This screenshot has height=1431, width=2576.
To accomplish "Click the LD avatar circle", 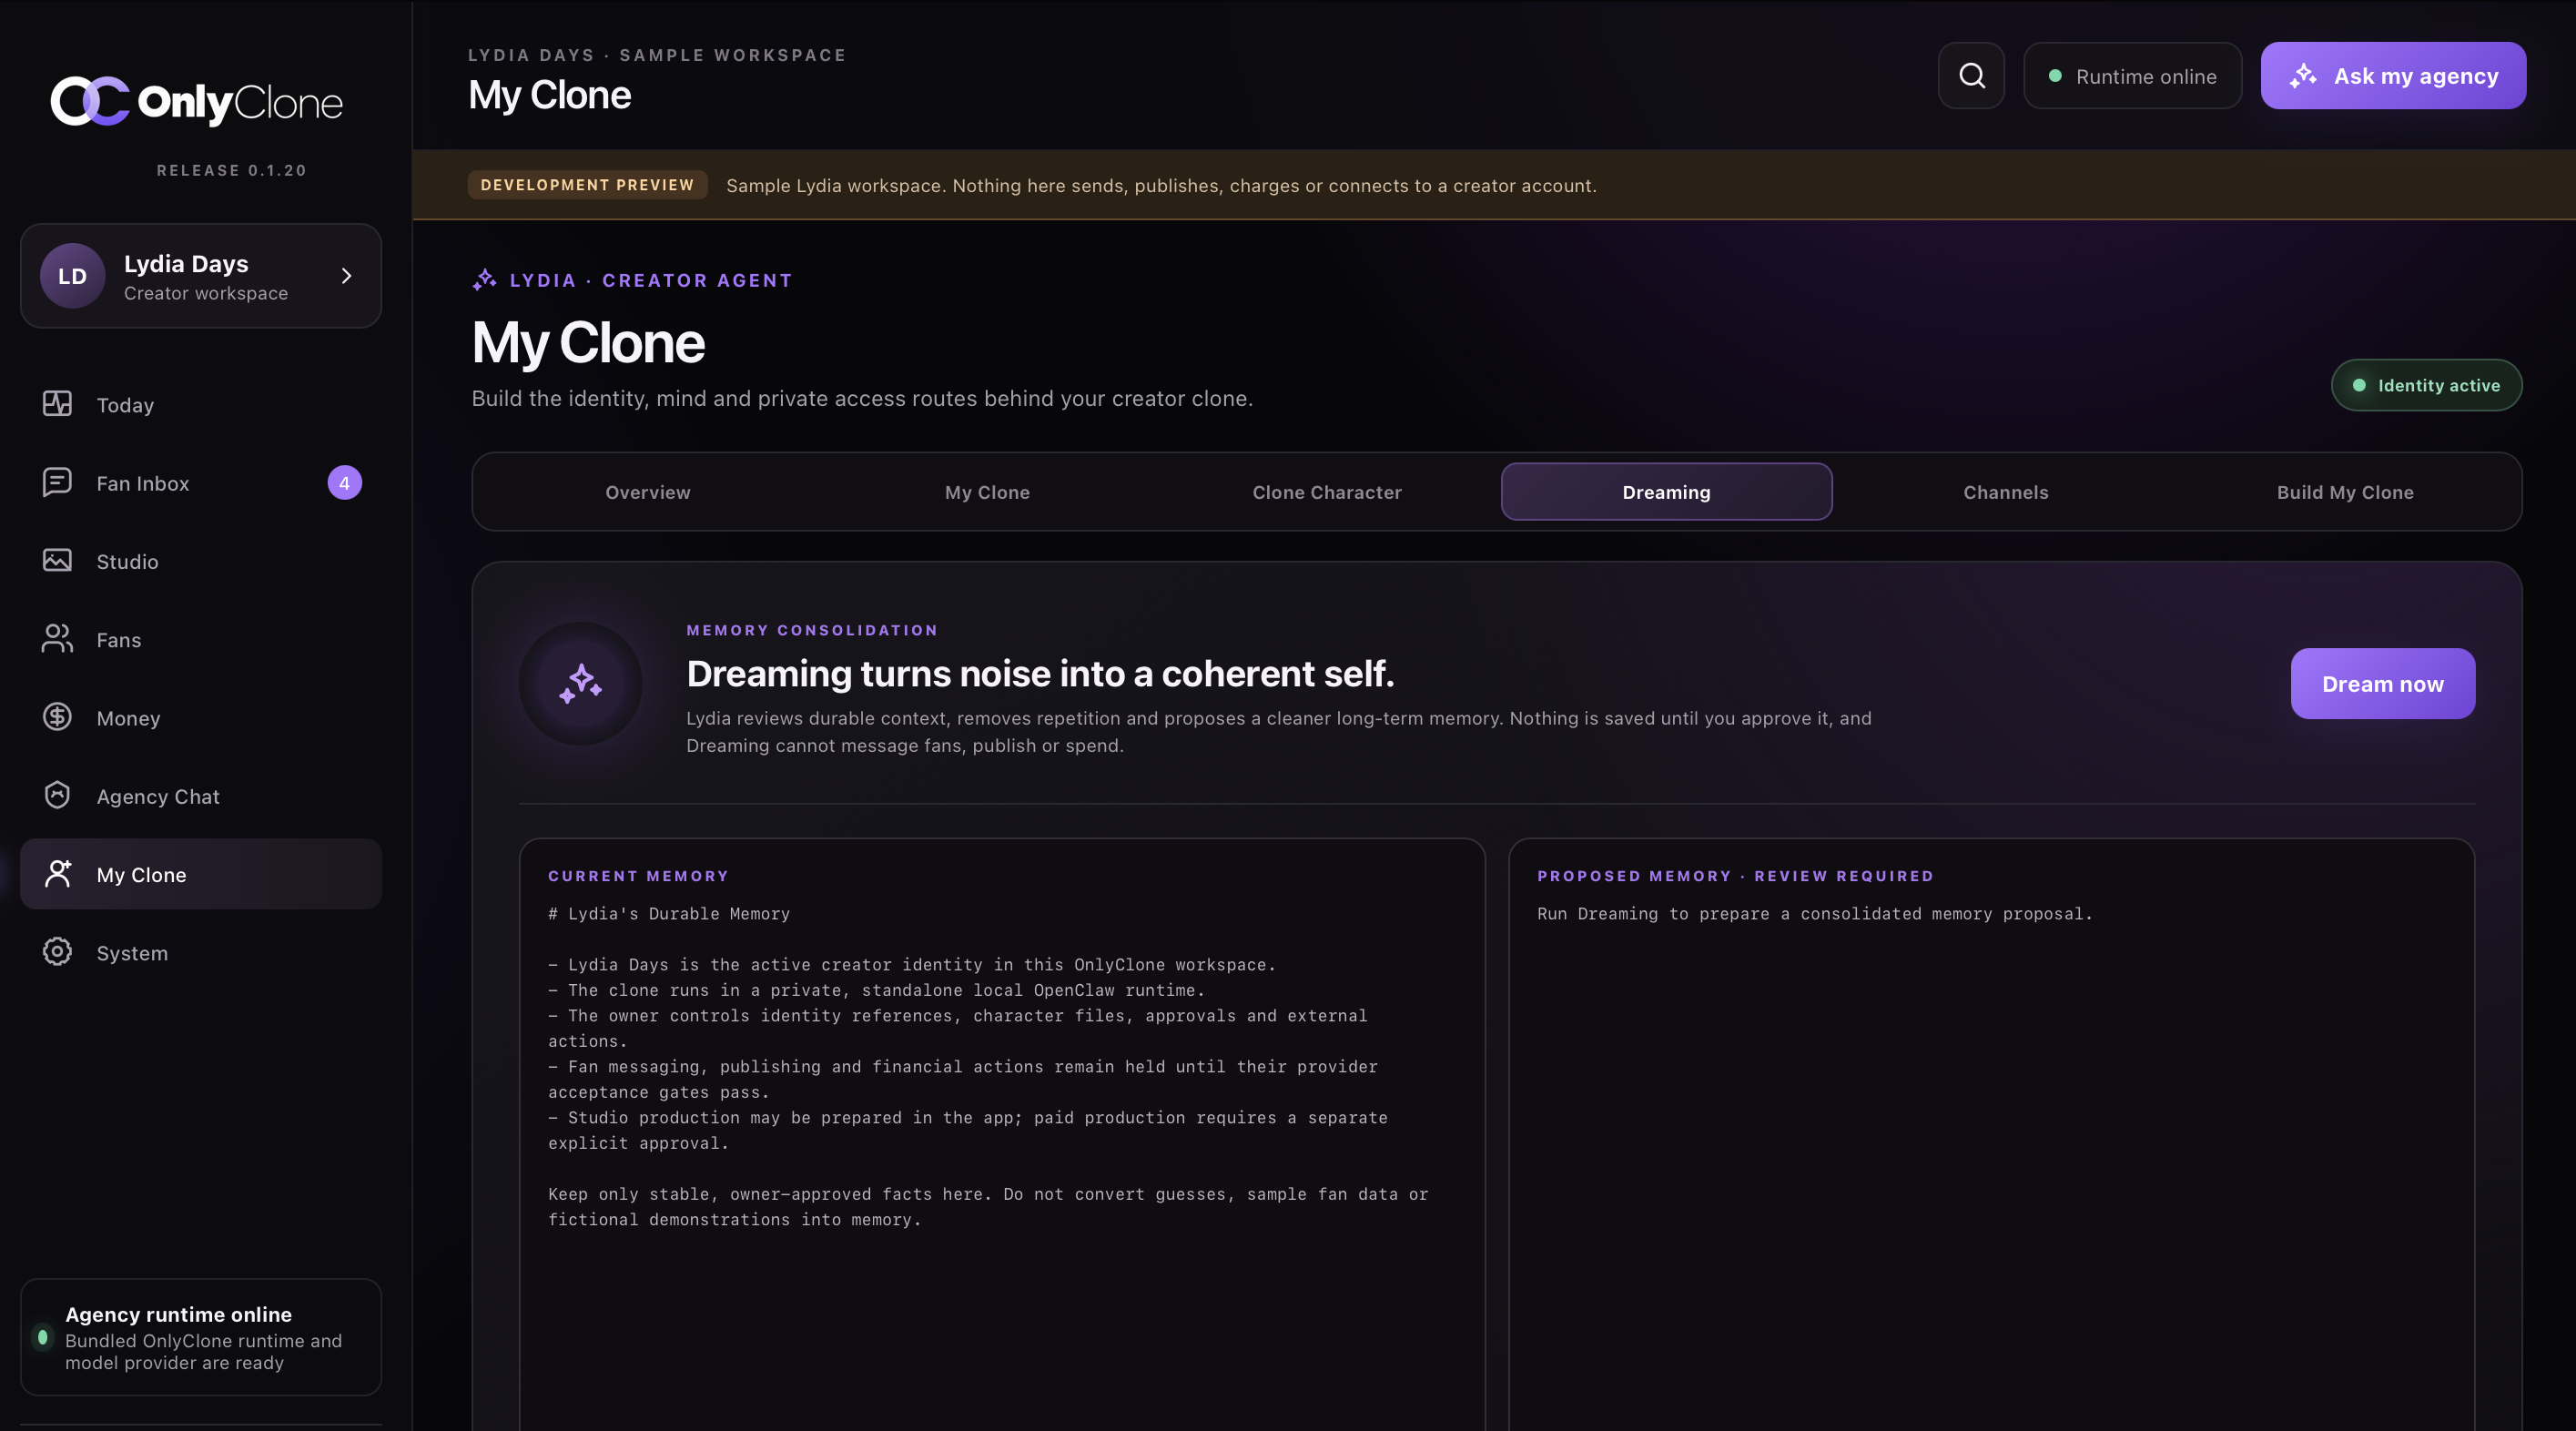I will (x=72, y=276).
